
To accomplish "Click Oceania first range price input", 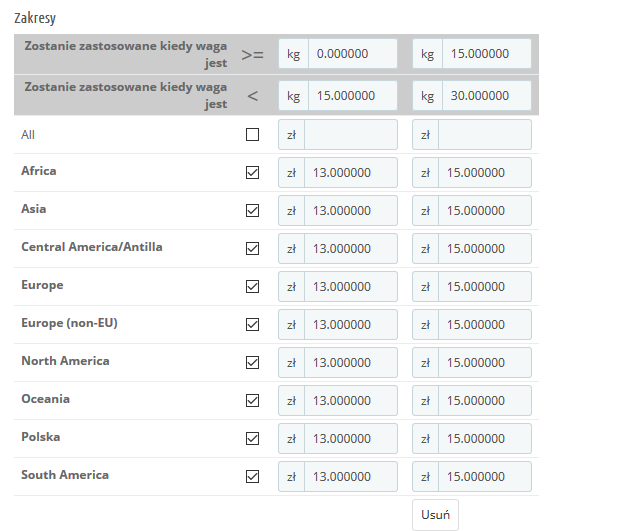I will click(x=350, y=401).
